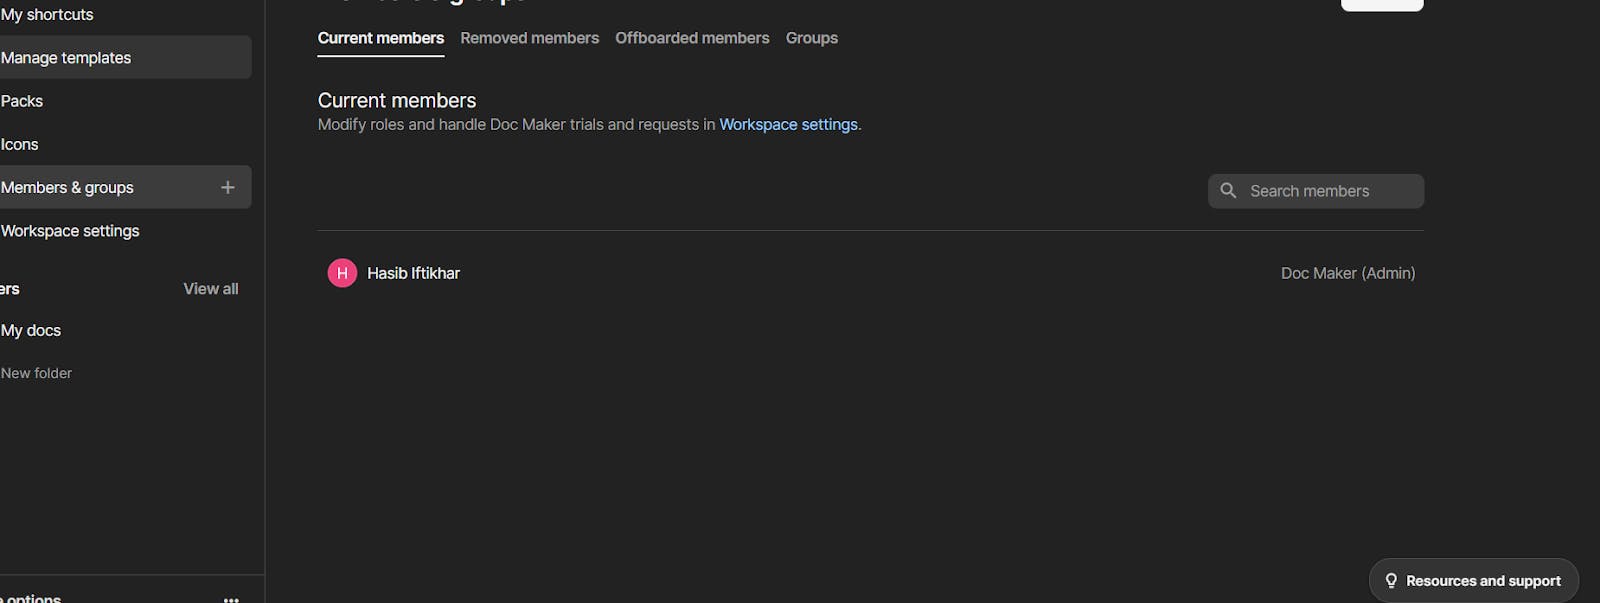The width and height of the screenshot is (1600, 603).
Task: Click Hasib Iftikhar's pink avatar
Action: coord(342,273)
